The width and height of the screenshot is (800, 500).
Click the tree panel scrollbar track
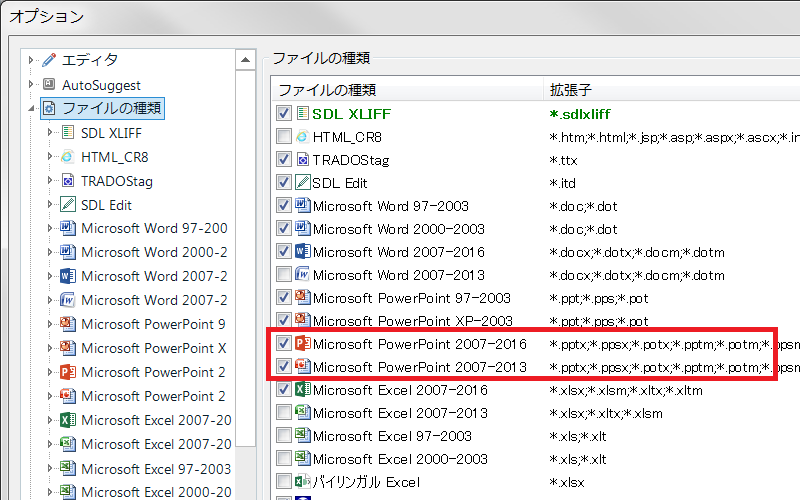[x=245, y=474]
